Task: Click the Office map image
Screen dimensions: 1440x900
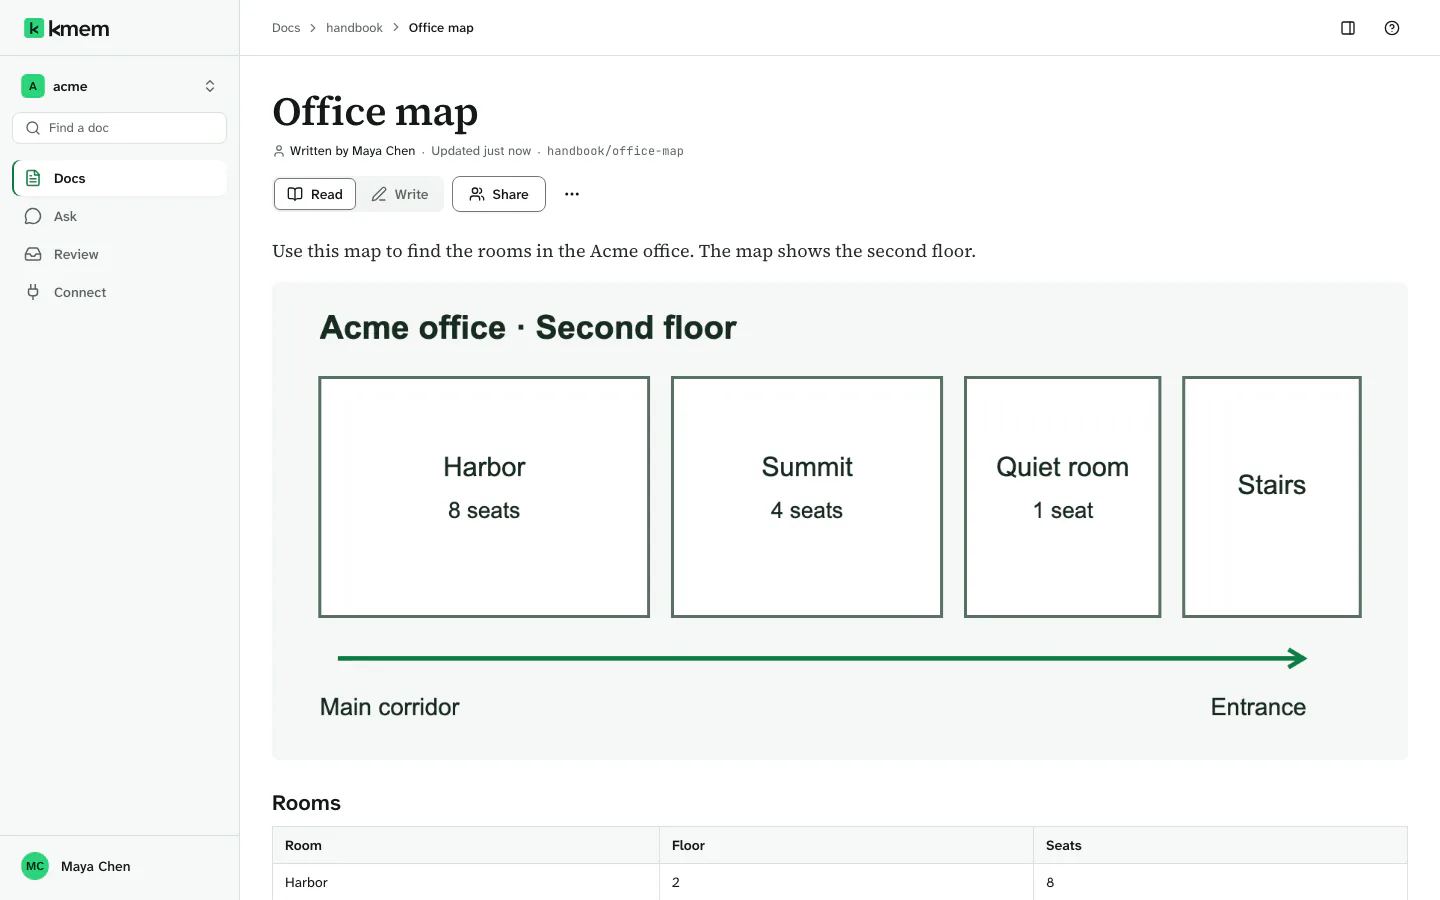Action: 840,521
